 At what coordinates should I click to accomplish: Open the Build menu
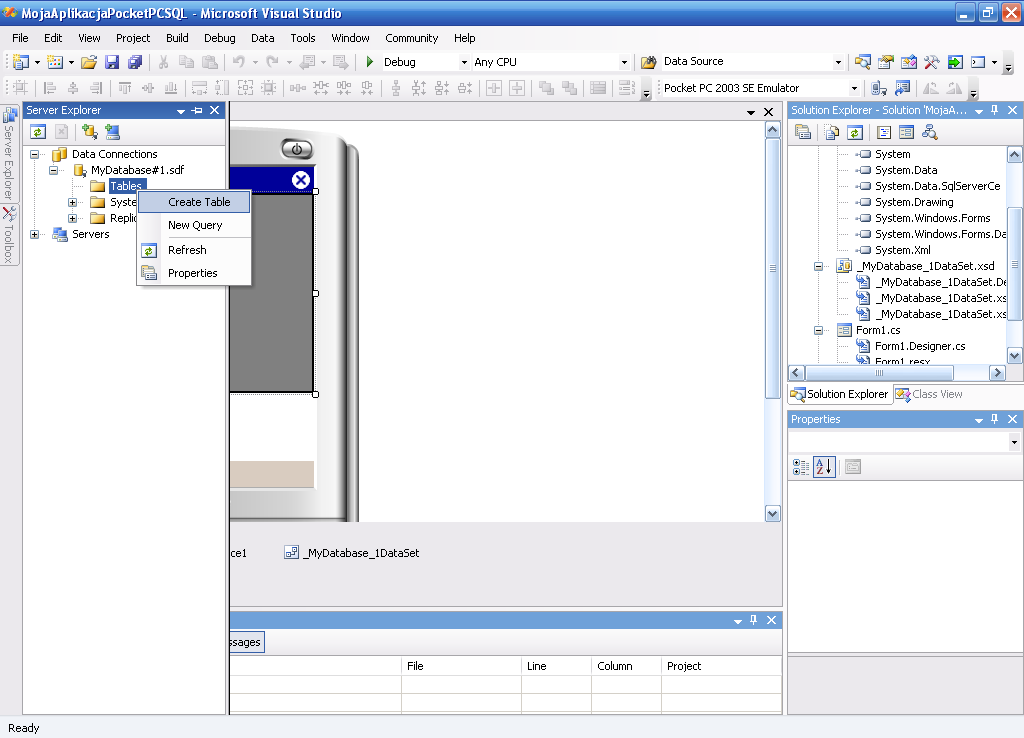[177, 38]
